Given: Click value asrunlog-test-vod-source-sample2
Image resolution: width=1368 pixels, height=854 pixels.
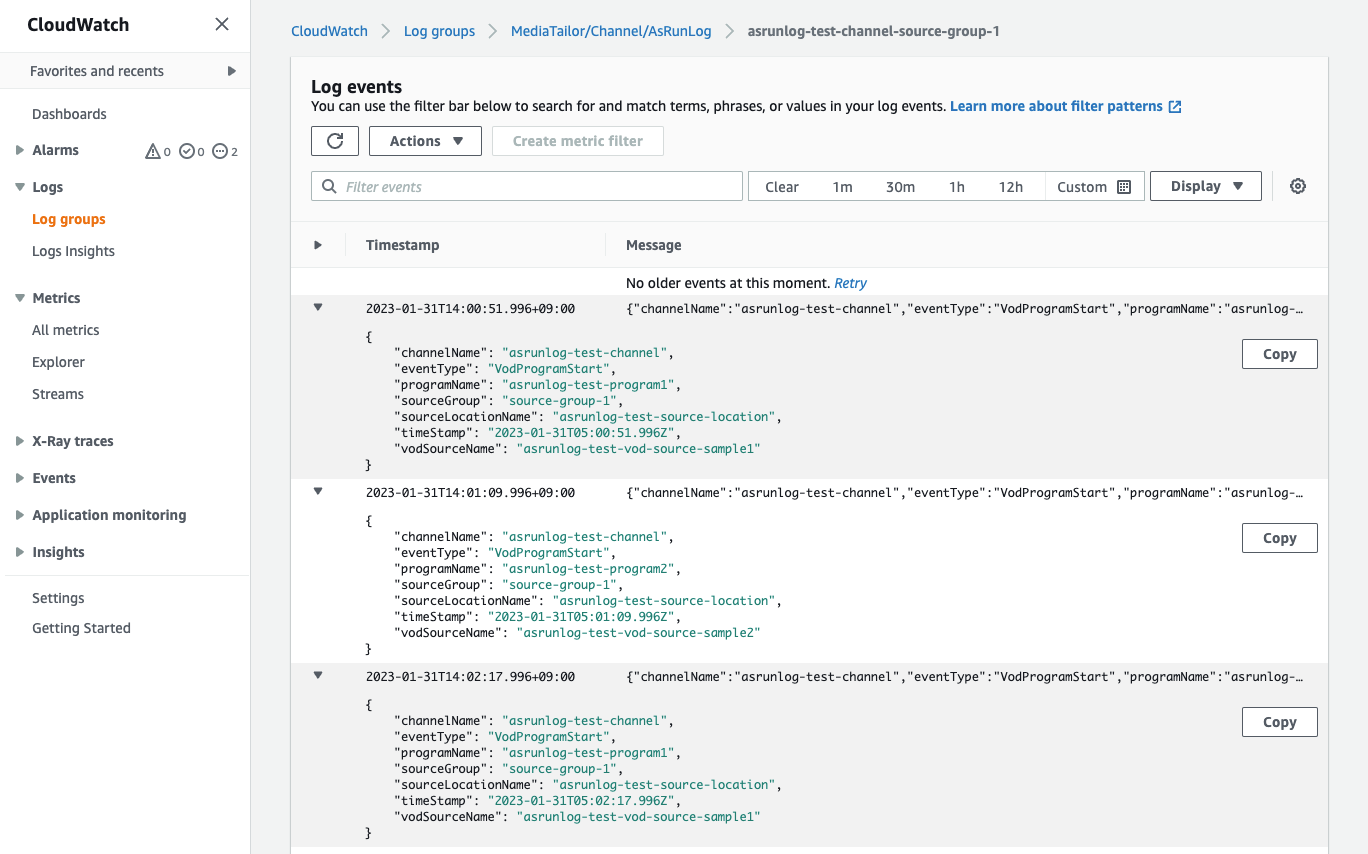Looking at the screenshot, I should click(638, 633).
